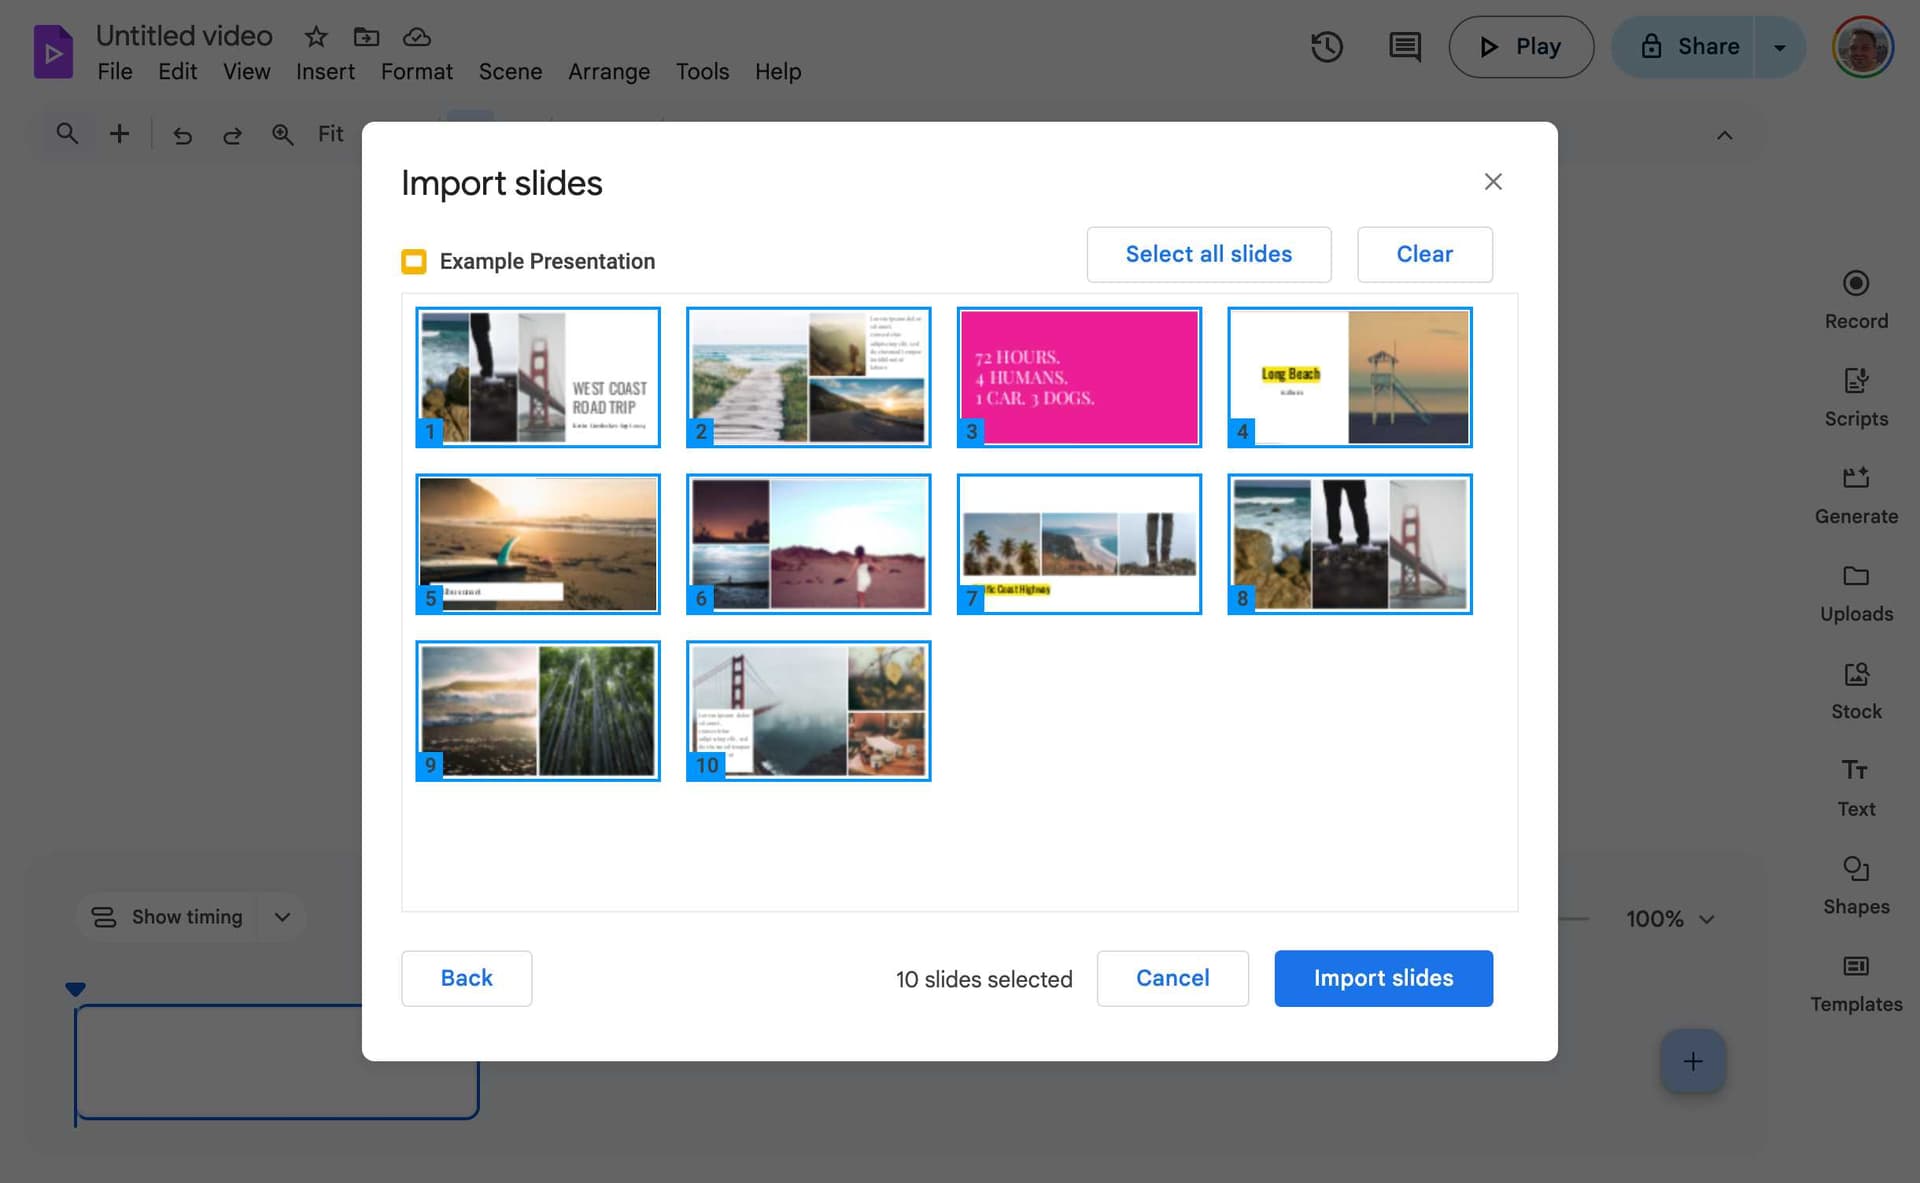Open the Scene menu
1920x1183 pixels.
tap(510, 72)
